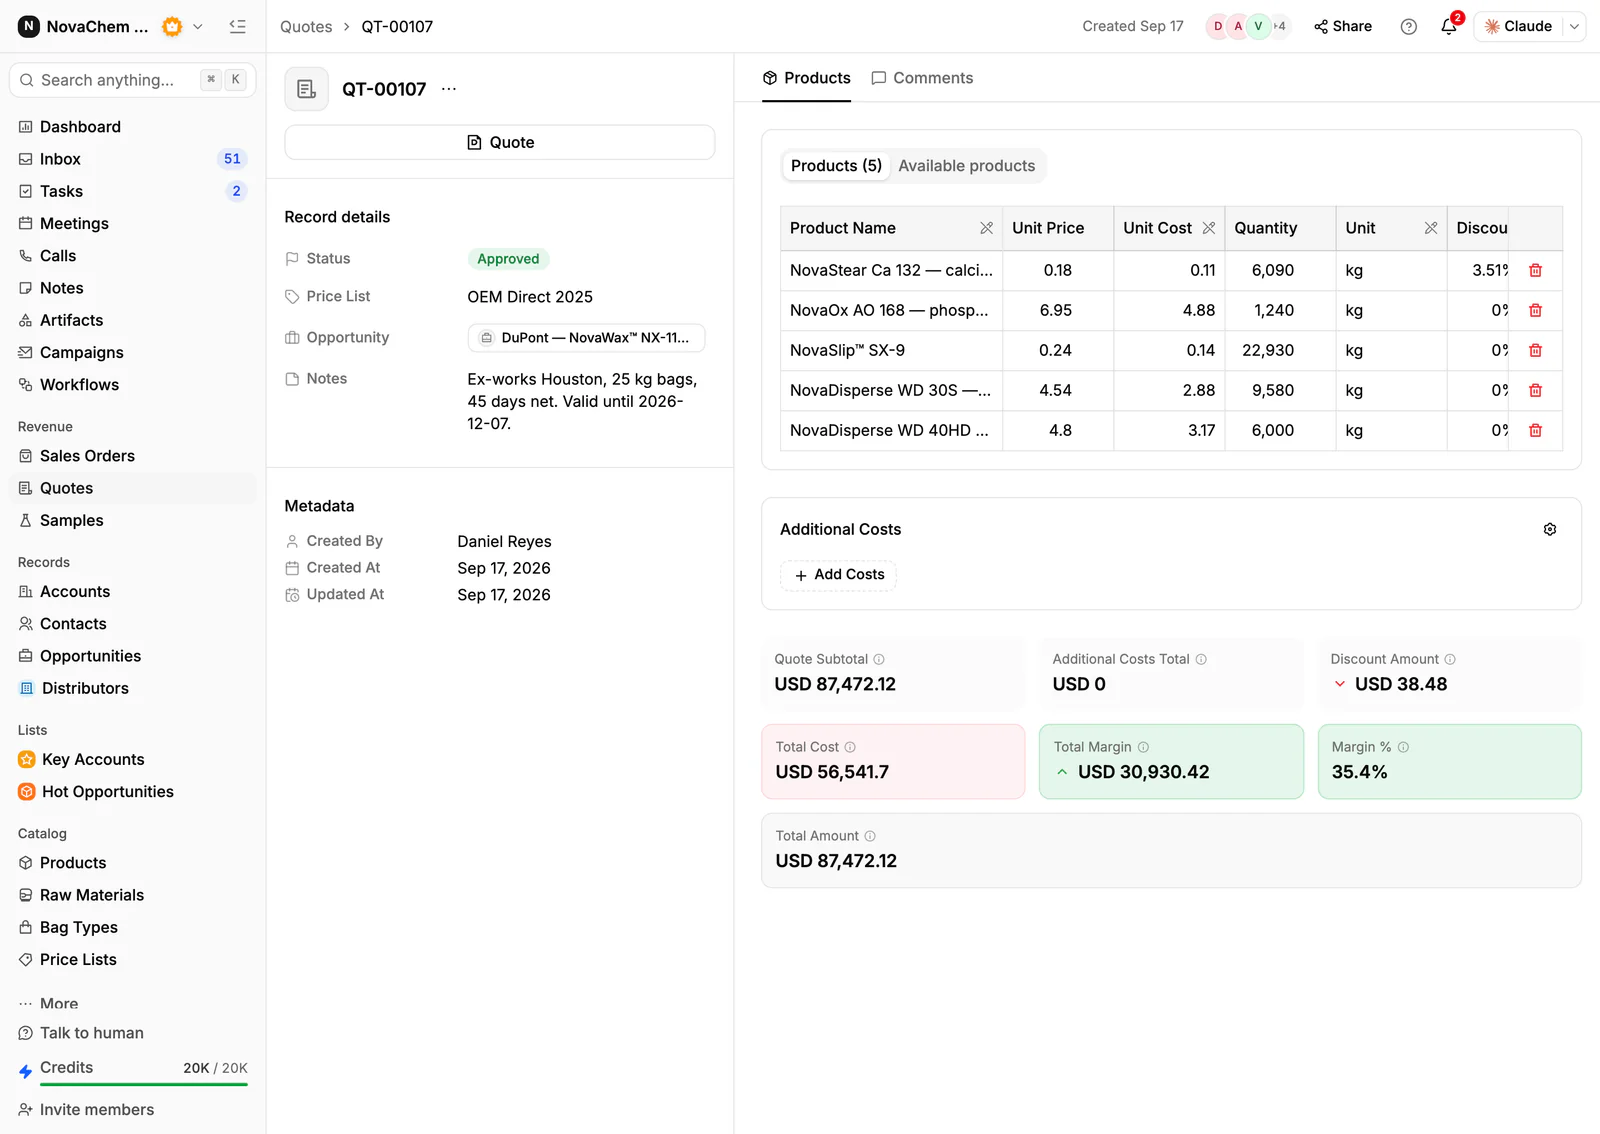This screenshot has height=1134, width=1600.
Task: Open the QT-00107 more options ellipsis
Action: (x=449, y=89)
